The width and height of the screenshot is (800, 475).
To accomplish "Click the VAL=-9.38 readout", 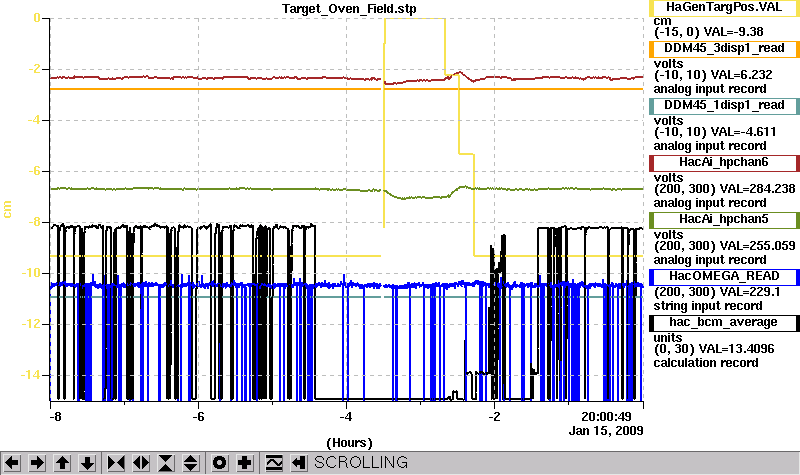I will (x=733, y=32).
